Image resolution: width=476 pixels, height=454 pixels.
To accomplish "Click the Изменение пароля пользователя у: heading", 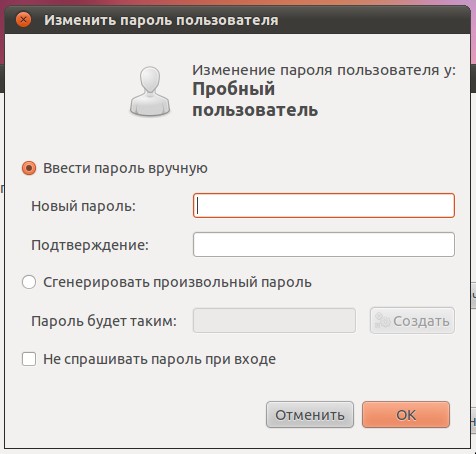I will [324, 70].
